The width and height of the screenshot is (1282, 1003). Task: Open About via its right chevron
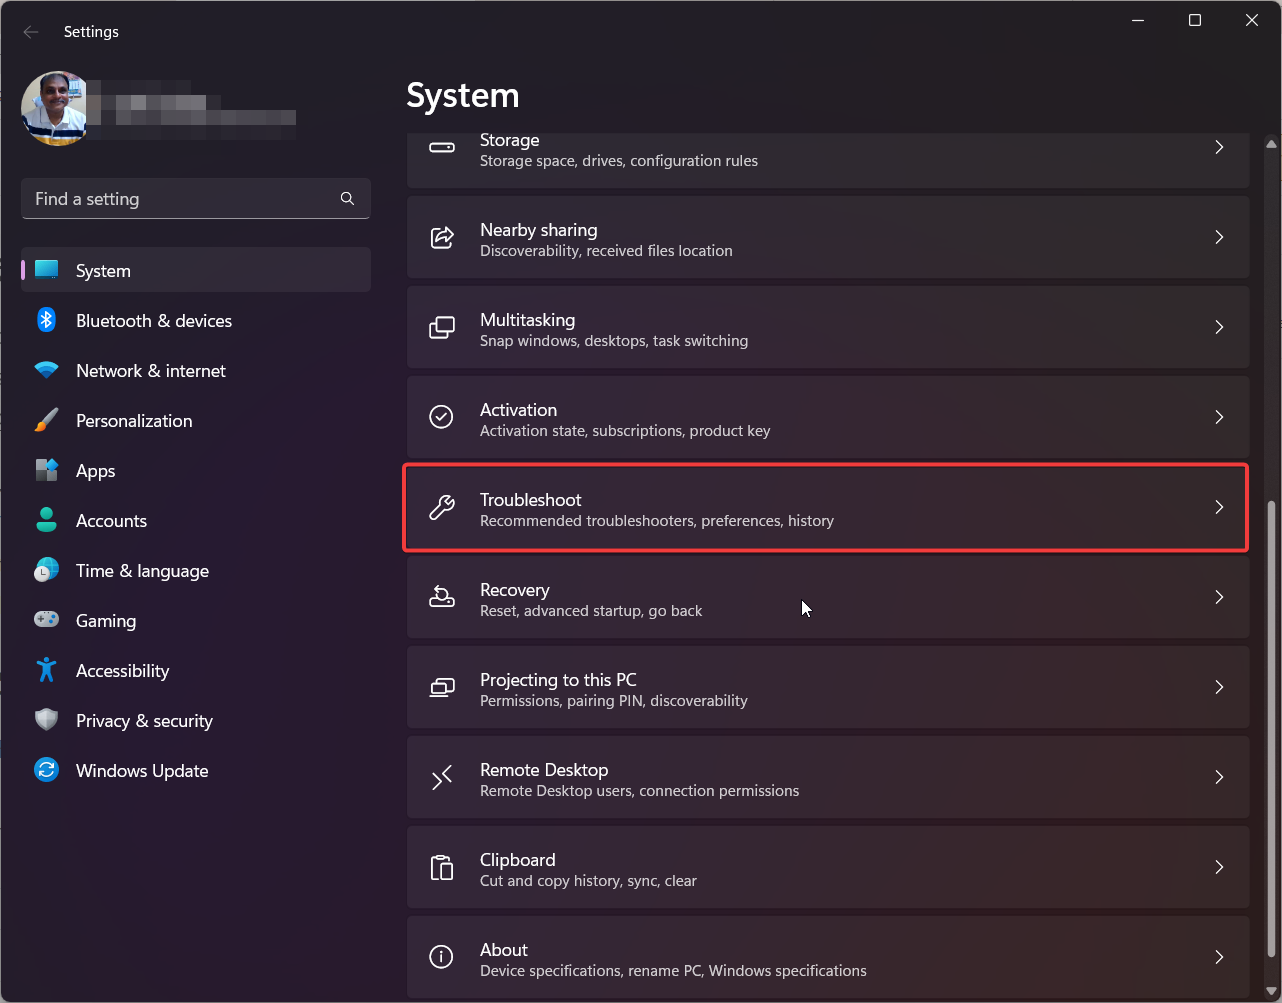pos(1219,957)
